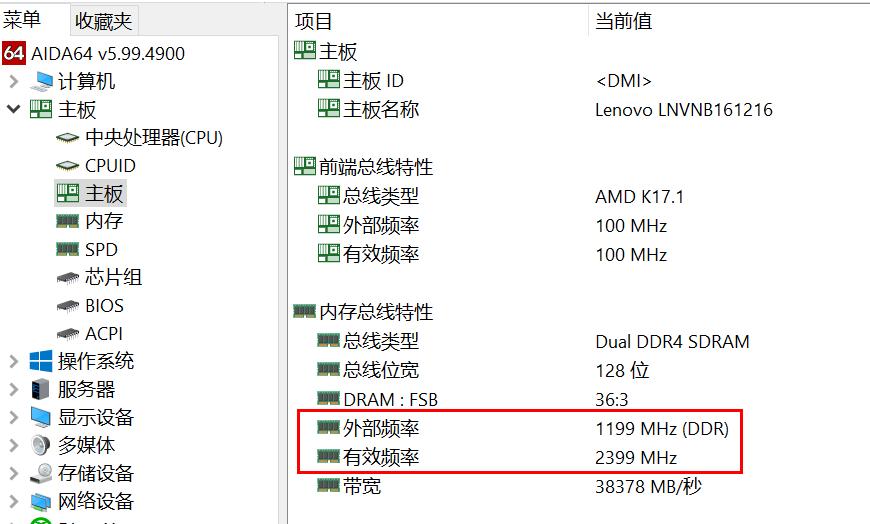This screenshot has height=524, width=870.
Task: Click the AIDA64 v5.99.4900 root icon
Action: point(14,53)
